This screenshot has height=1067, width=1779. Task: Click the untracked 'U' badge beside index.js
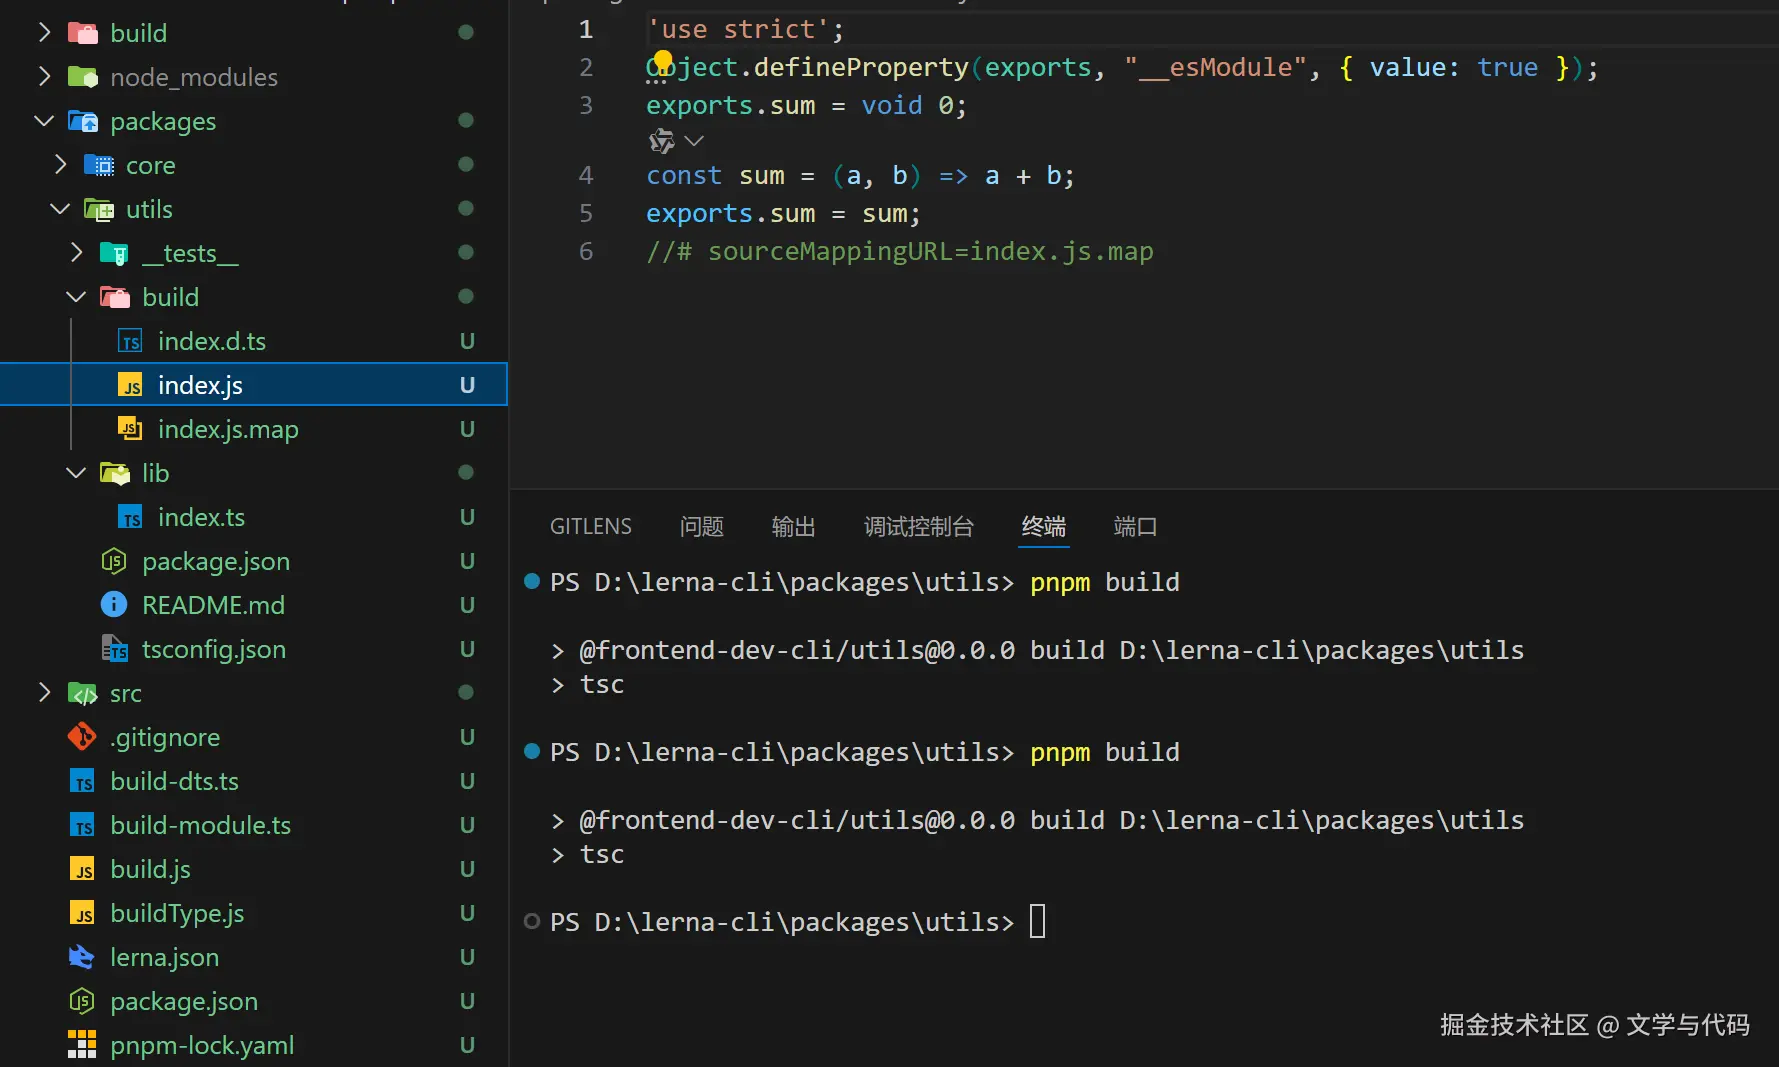click(467, 385)
